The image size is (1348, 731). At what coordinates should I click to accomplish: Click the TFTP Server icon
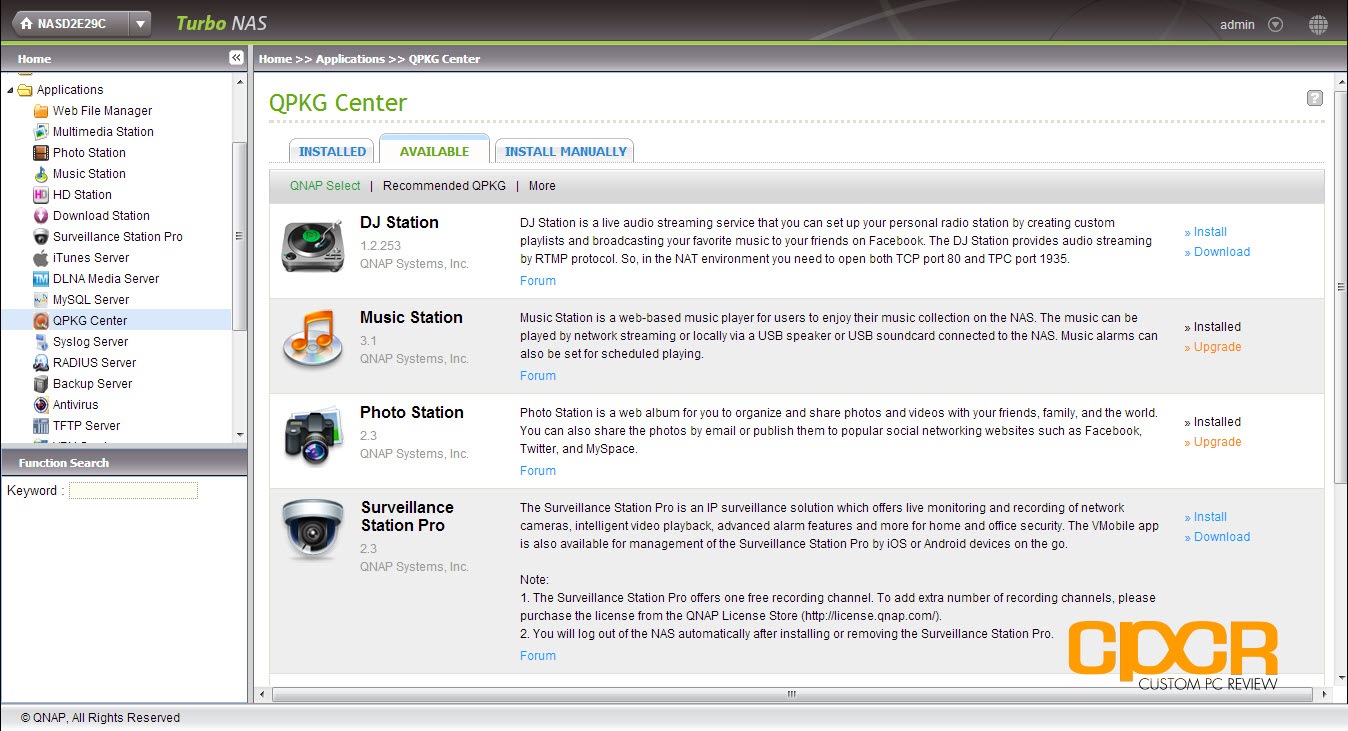41,426
